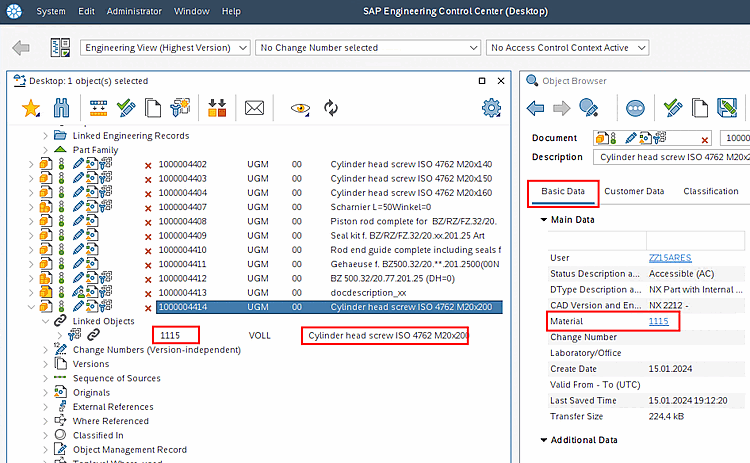Click the eye display icon in Desktop toolbar
The image size is (750, 463).
tap(300, 109)
